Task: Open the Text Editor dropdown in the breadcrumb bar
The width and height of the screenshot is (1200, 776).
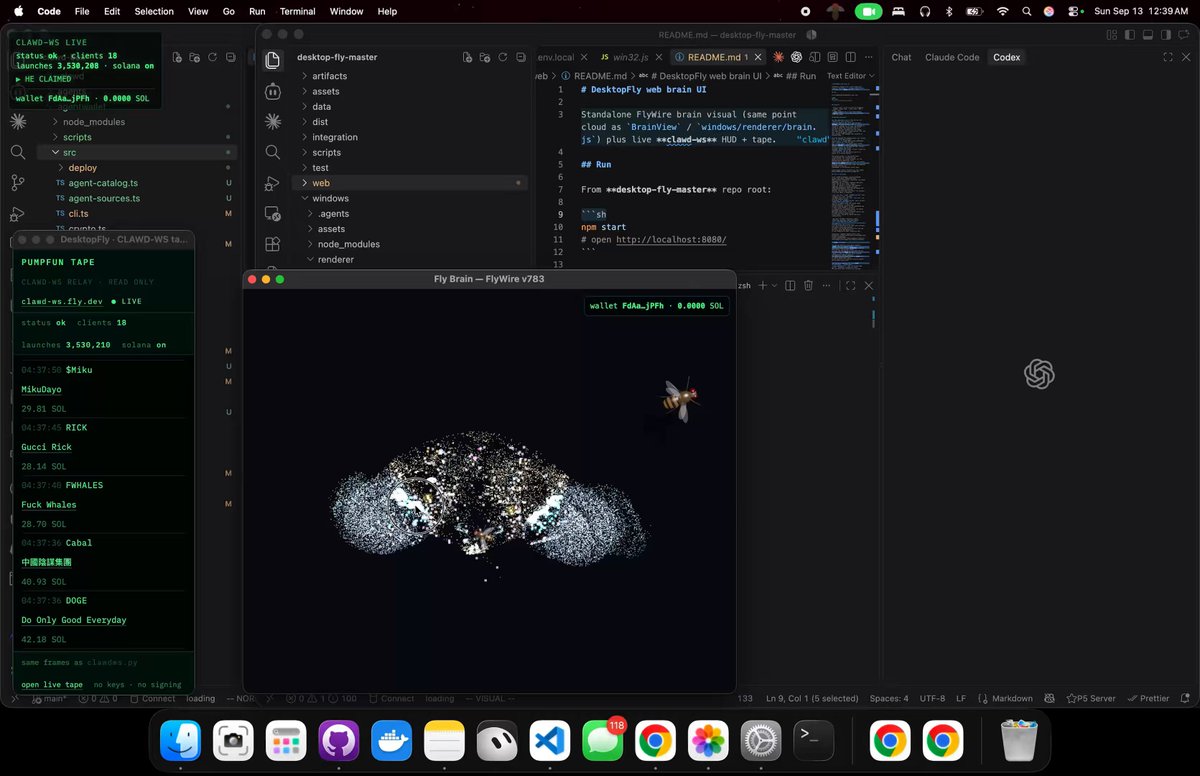Action: point(850,76)
